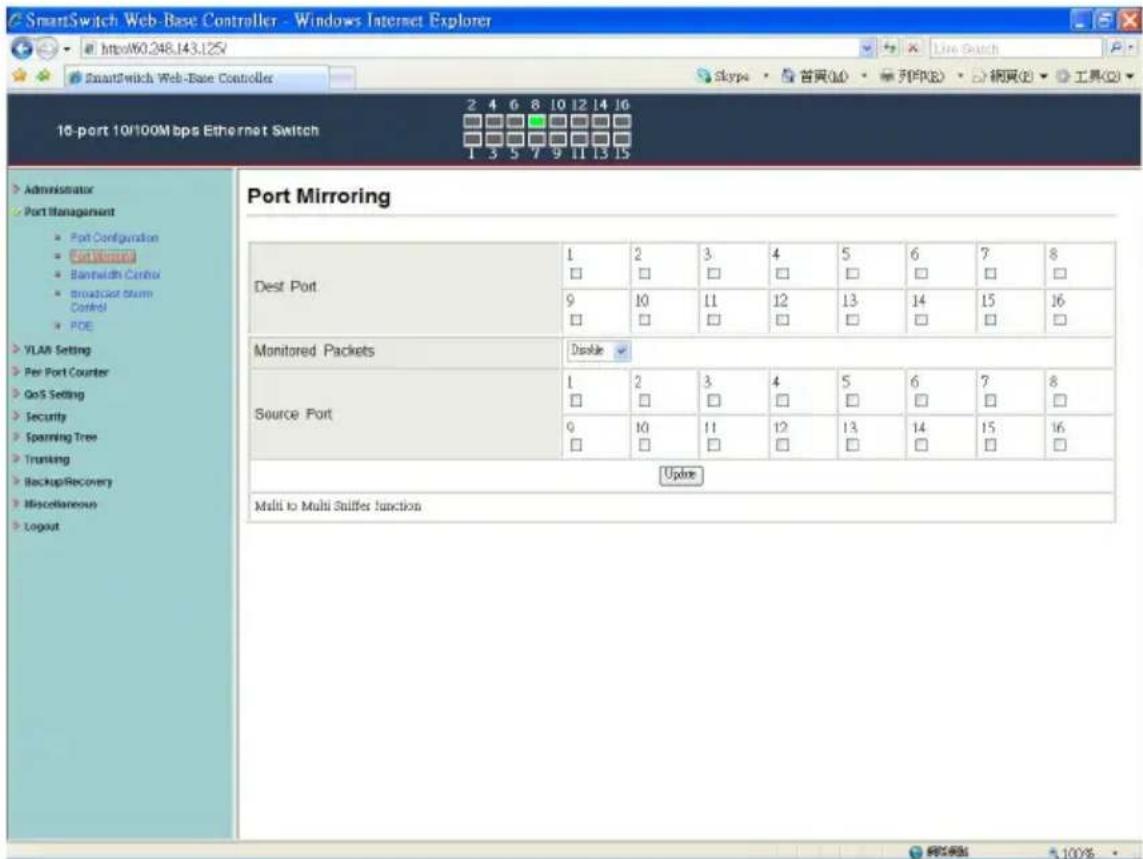This screenshot has width=1143, height=859.
Task: Expand the QoS Setting section
Action: pos(48,394)
